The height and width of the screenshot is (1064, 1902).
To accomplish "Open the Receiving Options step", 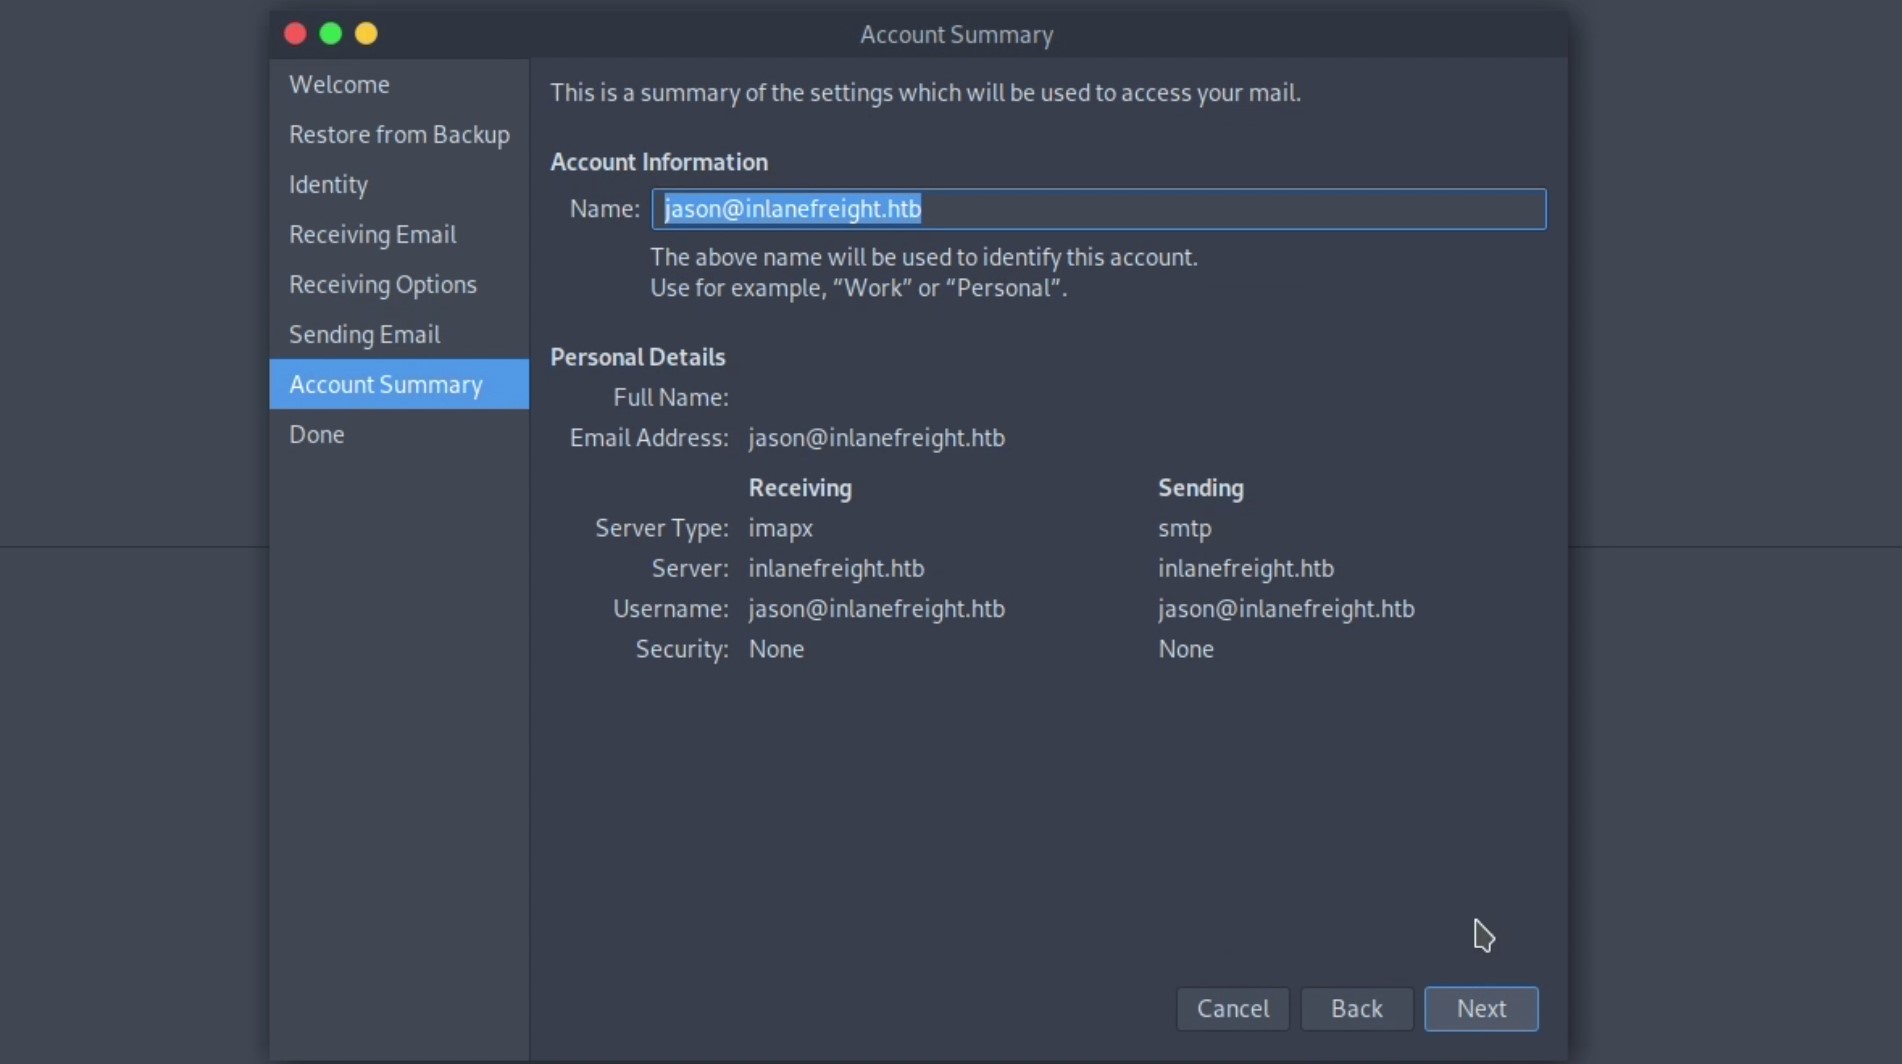I will click(x=399, y=284).
